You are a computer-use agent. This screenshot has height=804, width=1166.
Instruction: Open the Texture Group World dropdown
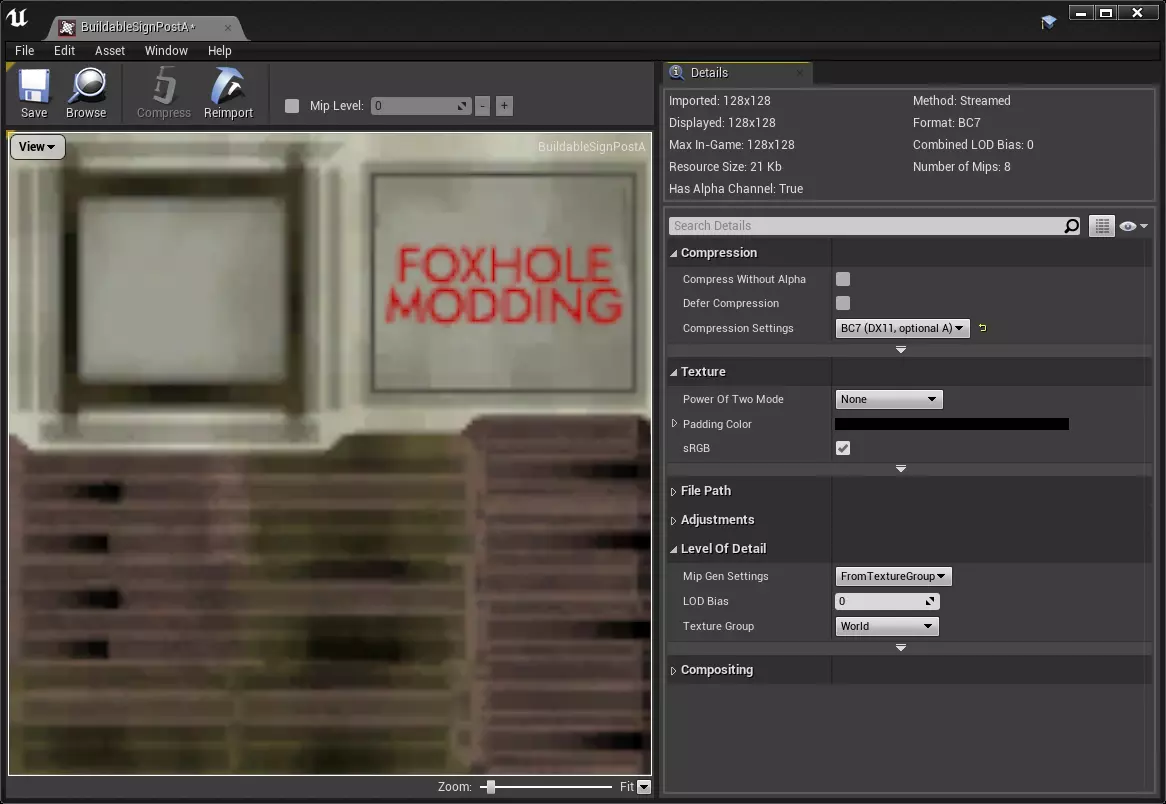click(888, 627)
